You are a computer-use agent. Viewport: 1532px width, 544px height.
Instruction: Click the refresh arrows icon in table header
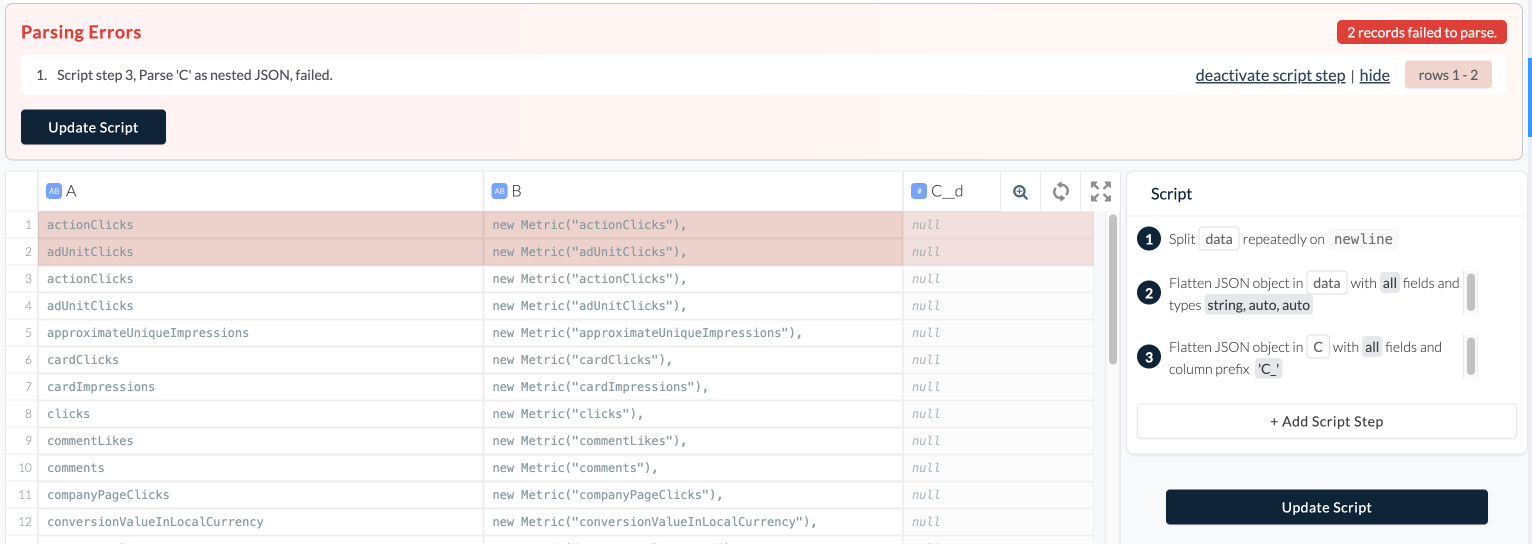coord(1061,192)
